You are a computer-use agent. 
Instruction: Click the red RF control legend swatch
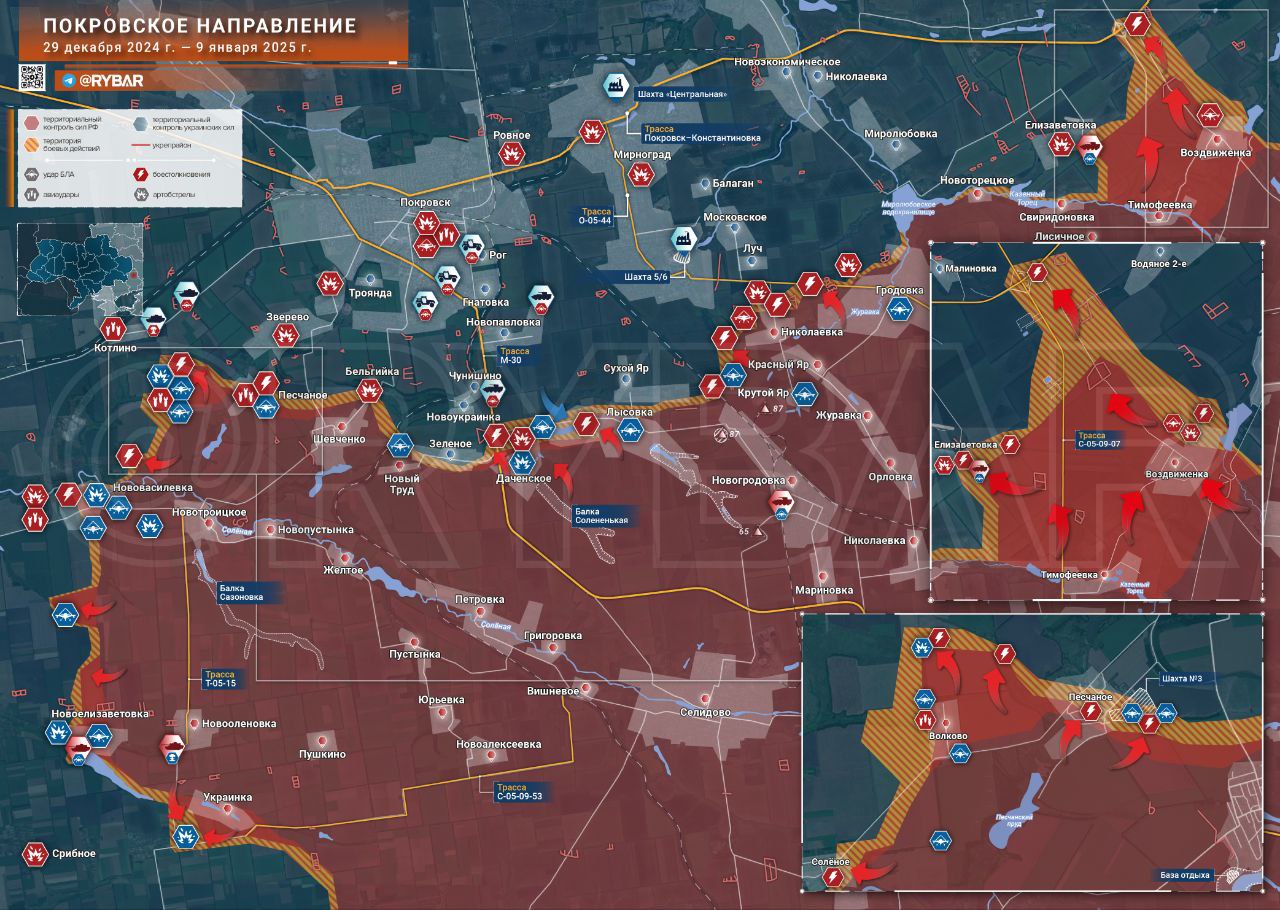31,122
